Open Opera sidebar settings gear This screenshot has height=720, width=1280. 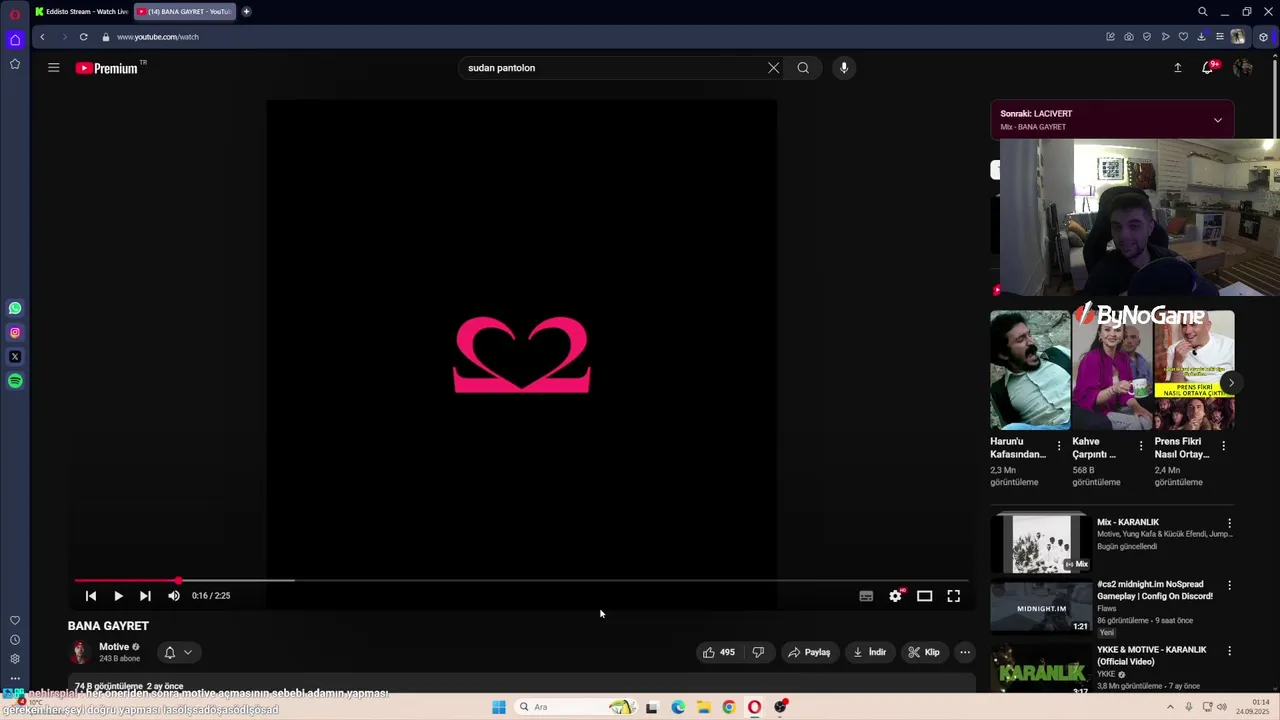15,659
